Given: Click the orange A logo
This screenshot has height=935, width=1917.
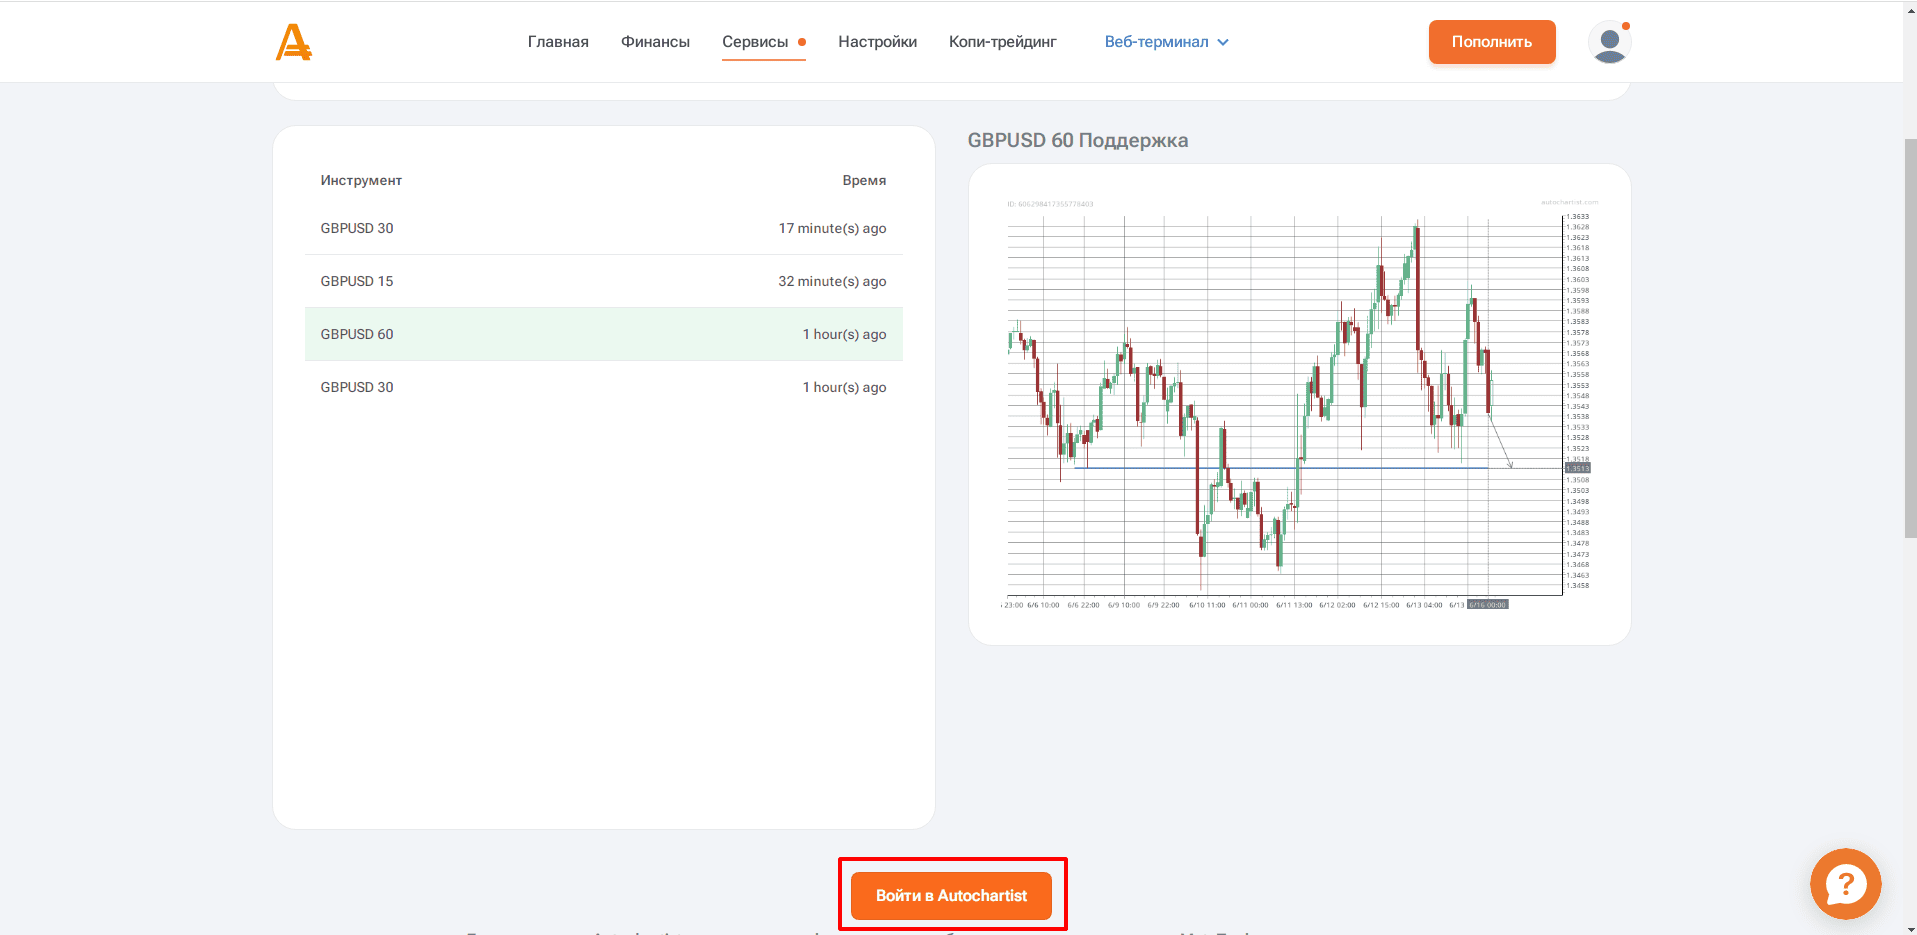Looking at the screenshot, I should tap(294, 42).
